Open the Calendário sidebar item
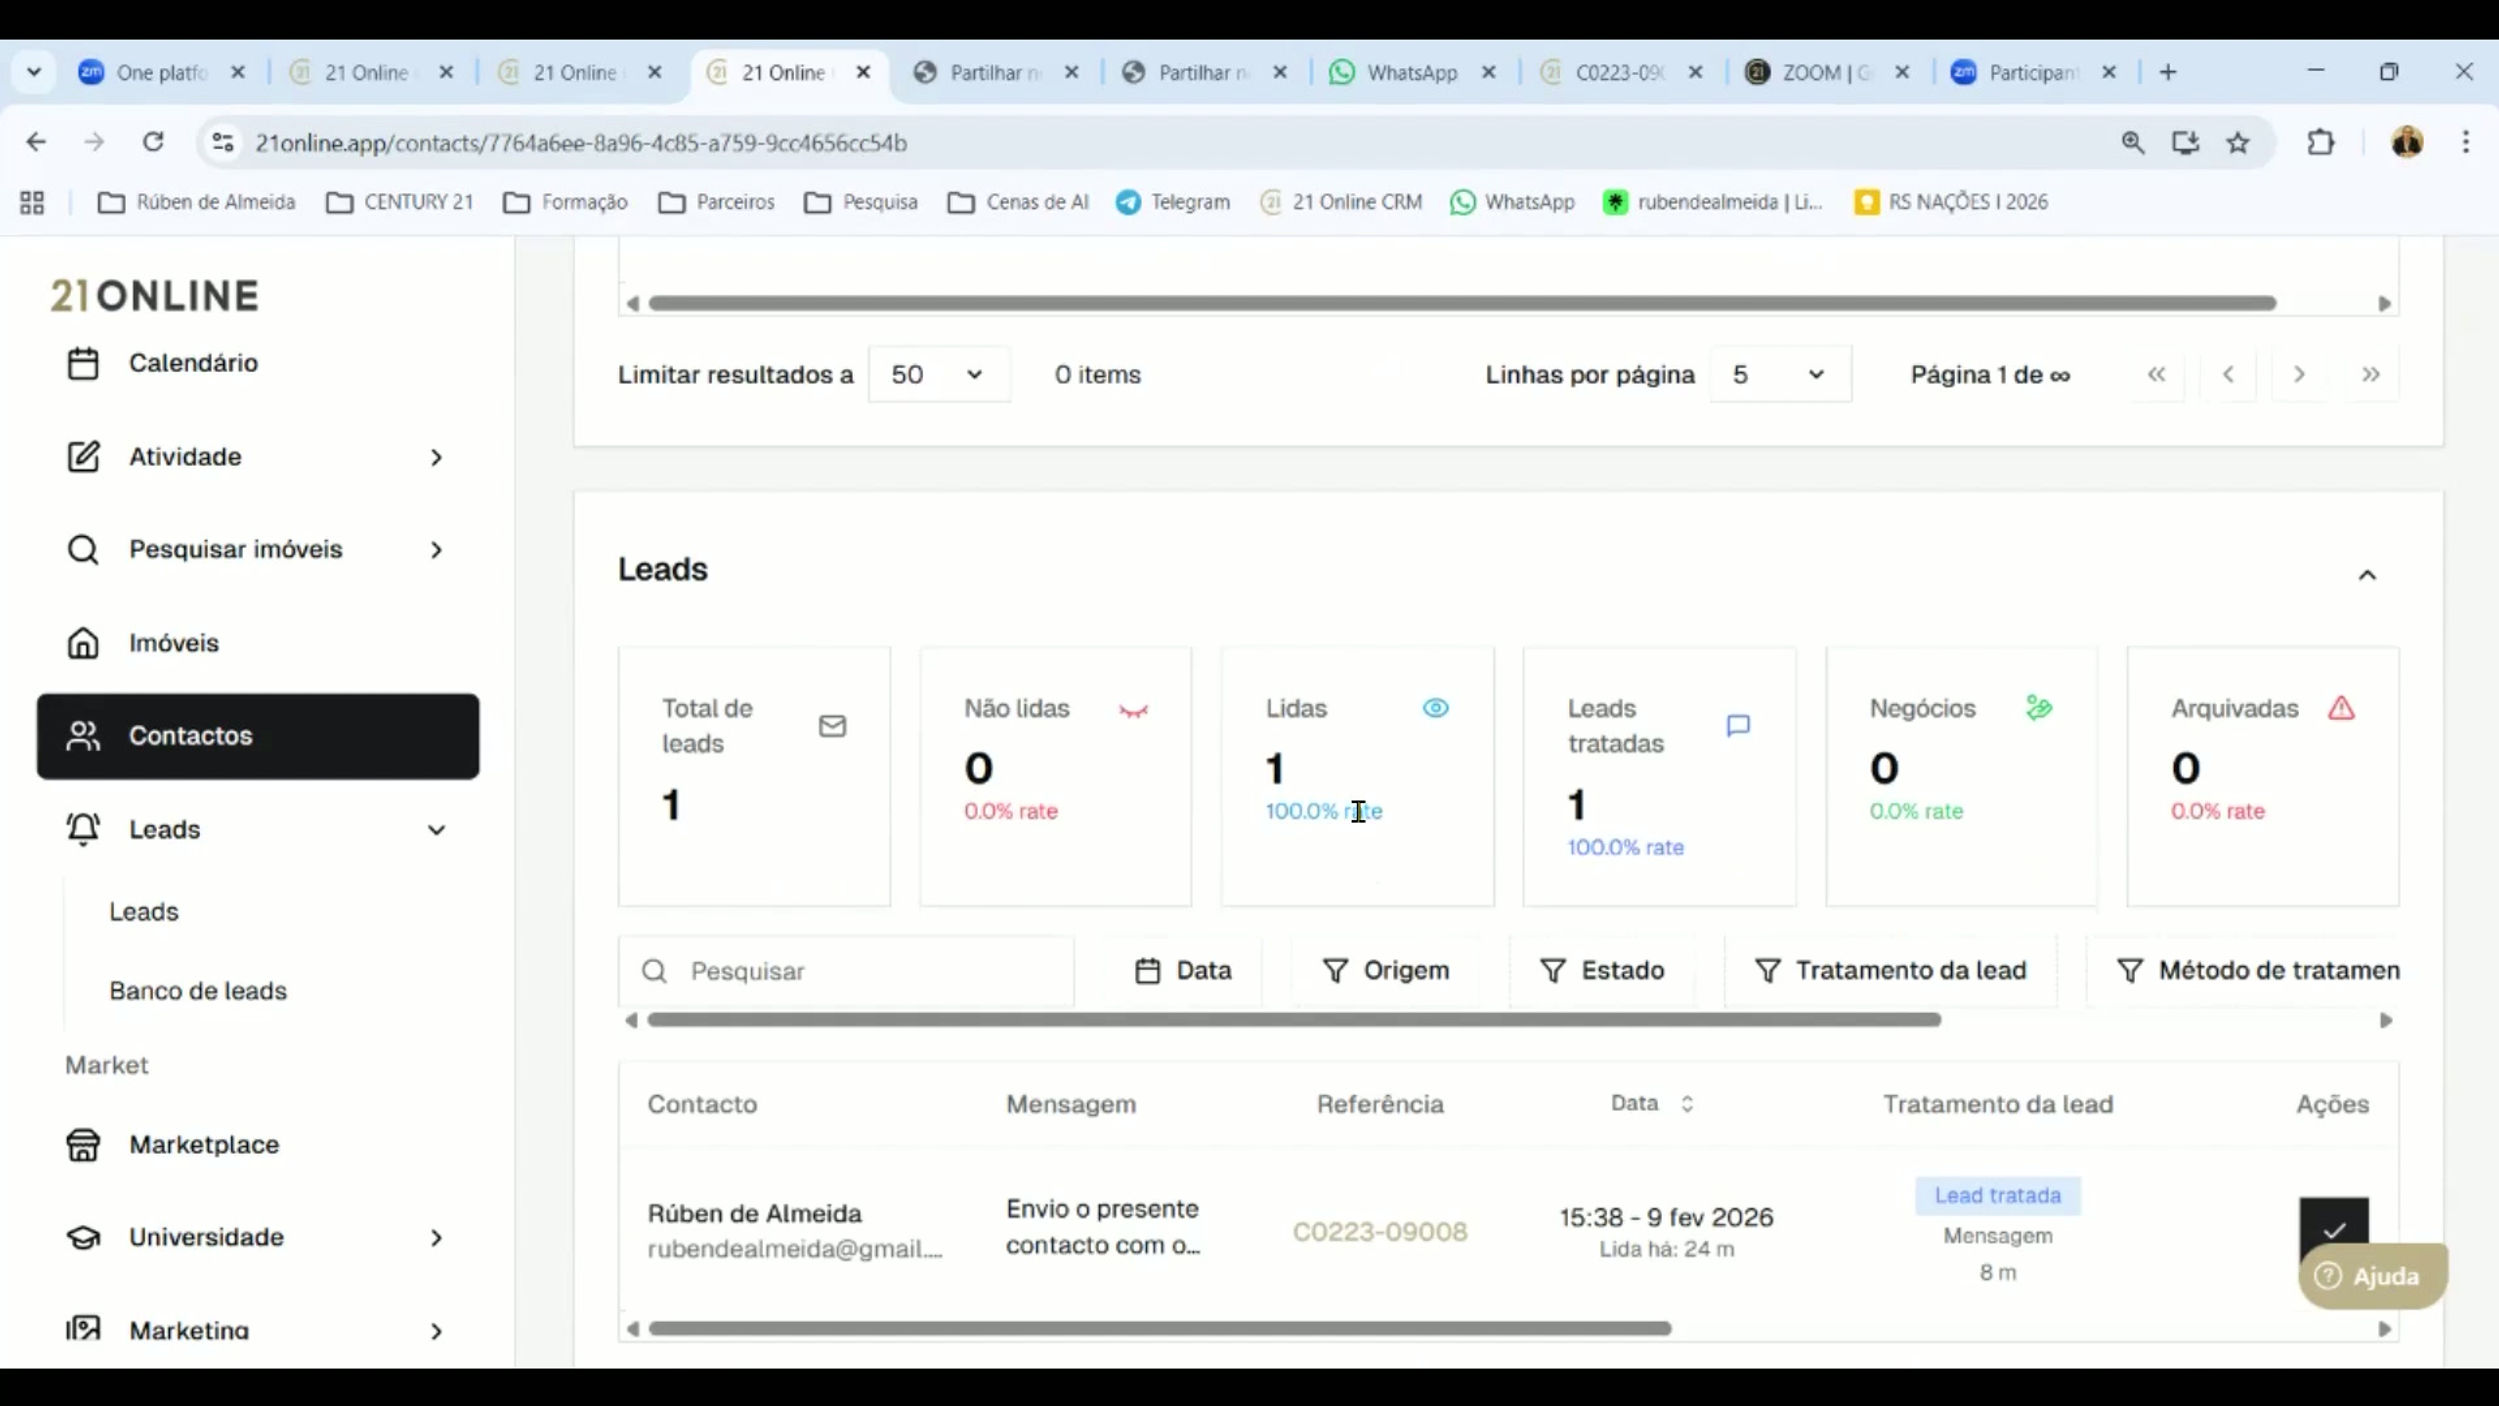The image size is (2499, 1406). click(x=192, y=363)
